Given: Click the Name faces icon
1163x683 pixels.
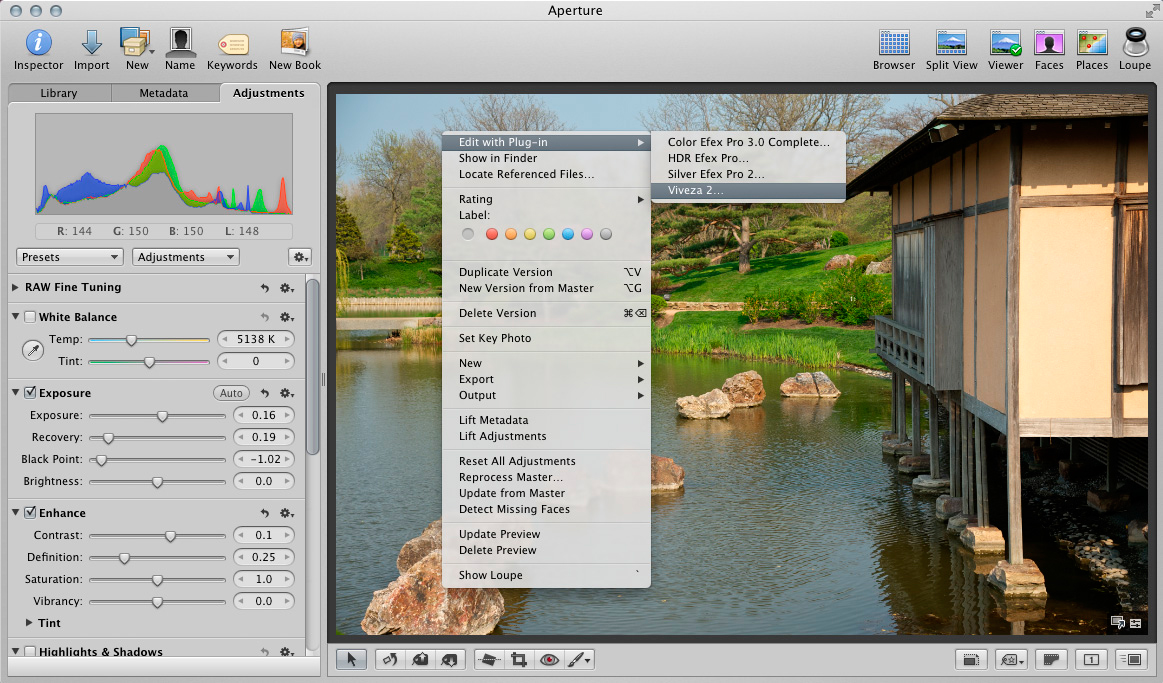Looking at the screenshot, I should click(180, 42).
